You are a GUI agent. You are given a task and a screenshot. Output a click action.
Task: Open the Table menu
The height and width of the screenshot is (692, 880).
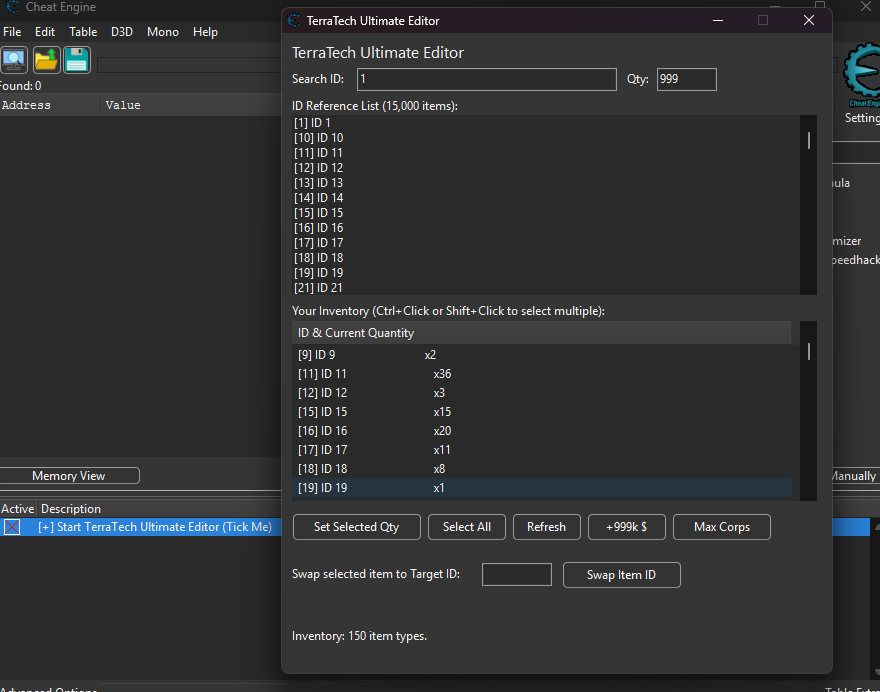pos(83,32)
